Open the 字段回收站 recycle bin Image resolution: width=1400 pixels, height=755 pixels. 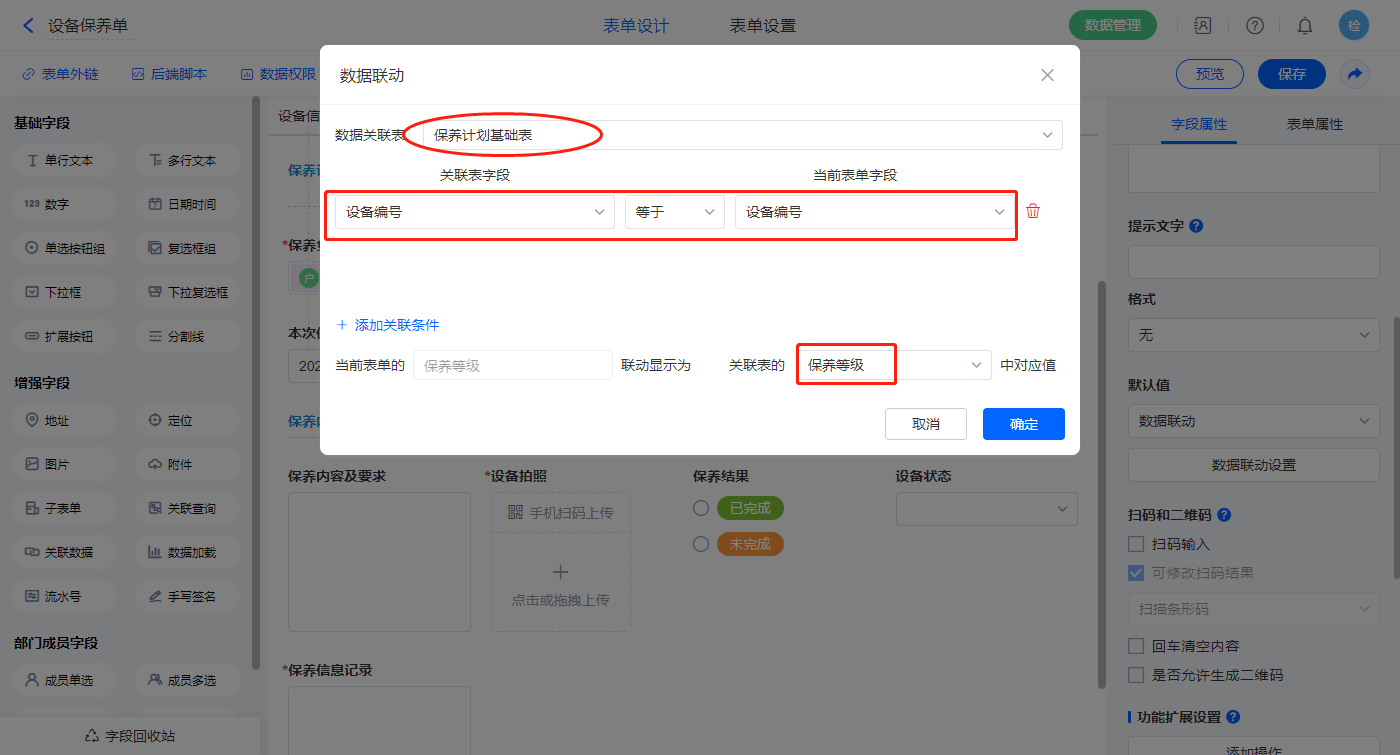pyautogui.click(x=130, y=736)
